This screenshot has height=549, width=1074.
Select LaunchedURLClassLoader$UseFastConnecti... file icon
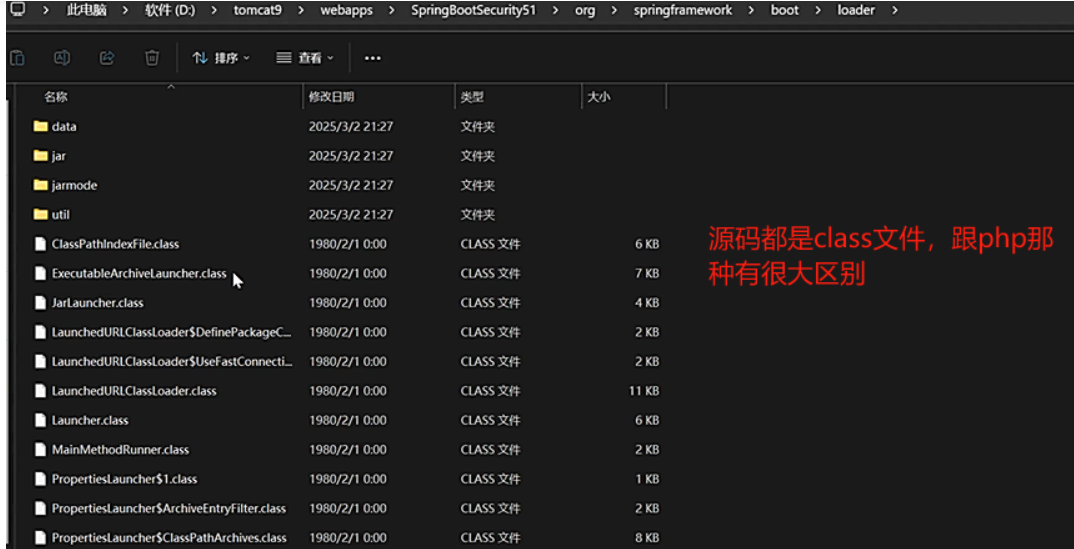coord(41,361)
